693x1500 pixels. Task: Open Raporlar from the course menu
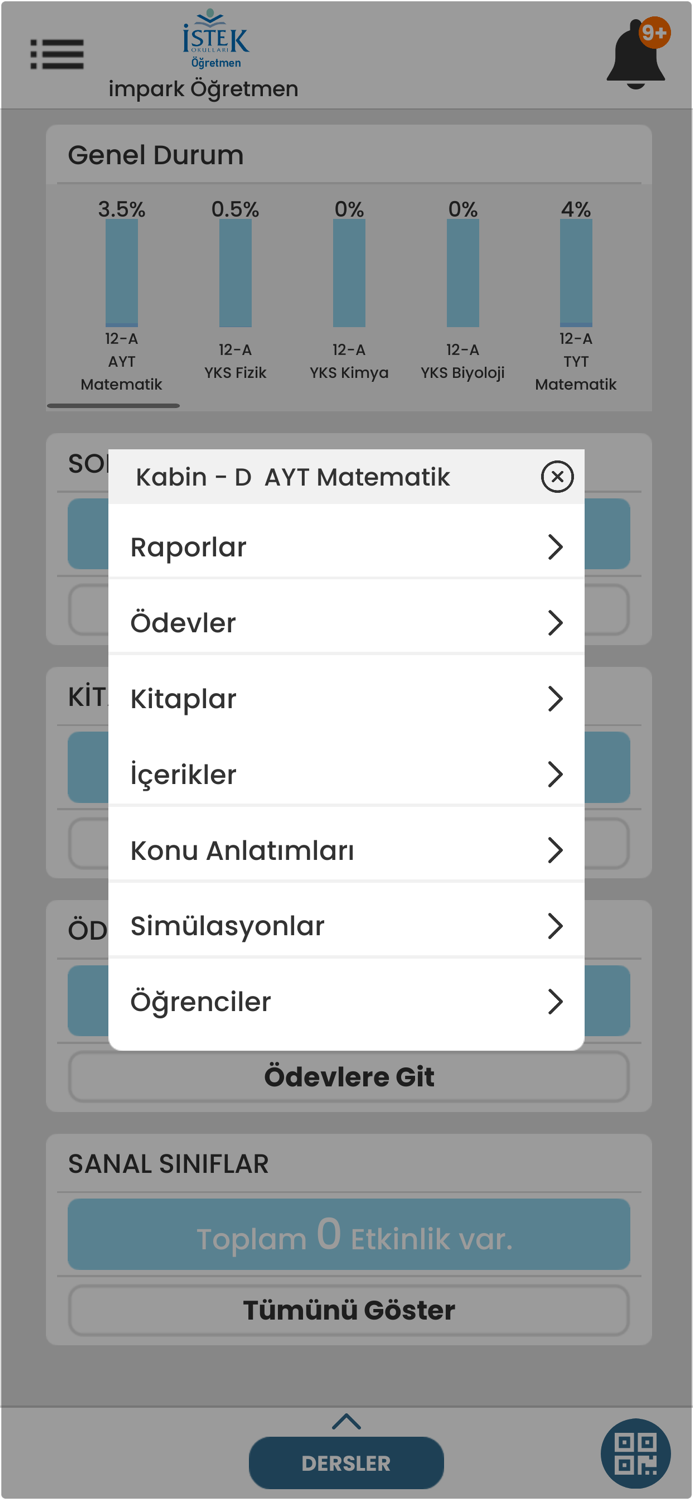[345, 547]
